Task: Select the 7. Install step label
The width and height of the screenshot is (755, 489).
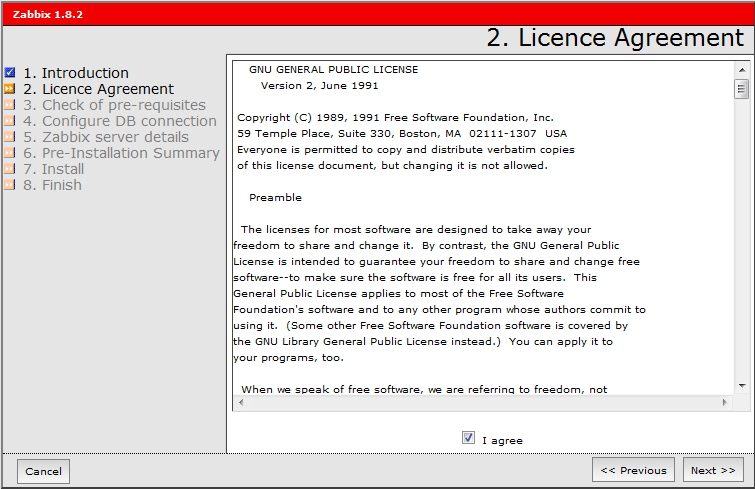Action: (54, 169)
